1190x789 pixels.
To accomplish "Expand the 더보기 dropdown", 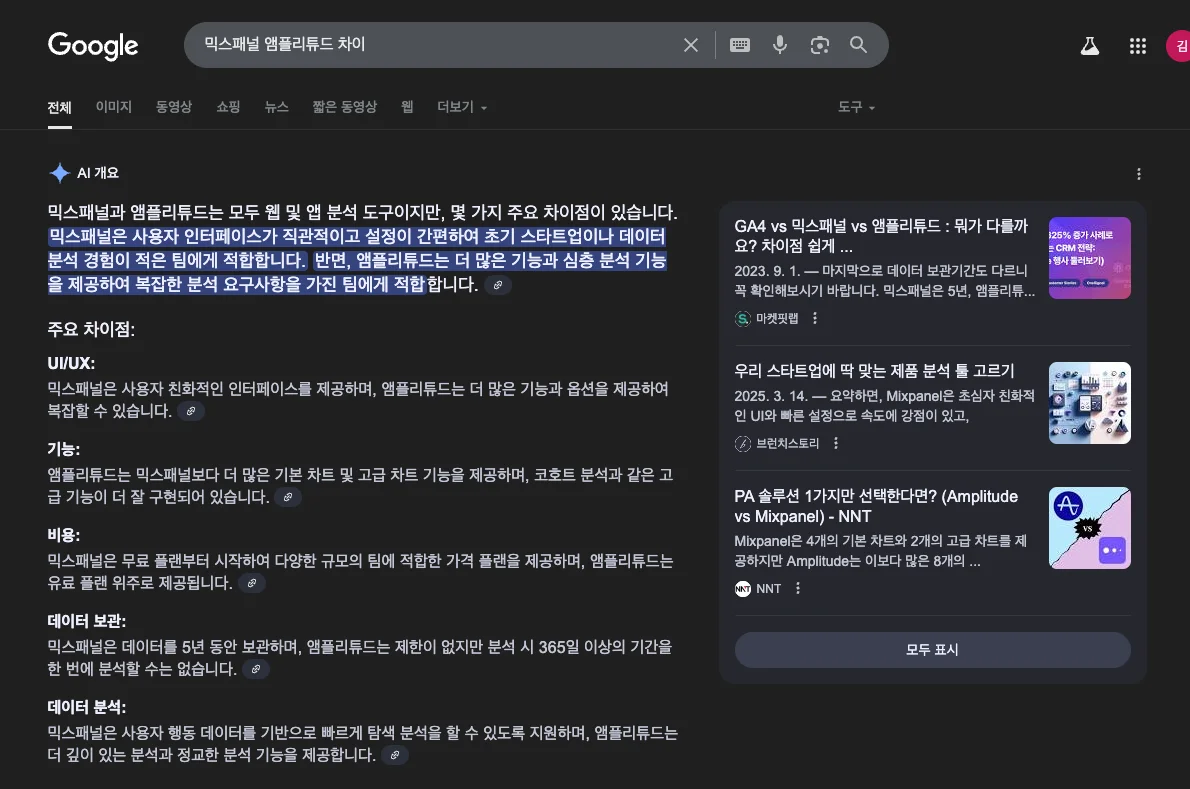I will point(461,107).
